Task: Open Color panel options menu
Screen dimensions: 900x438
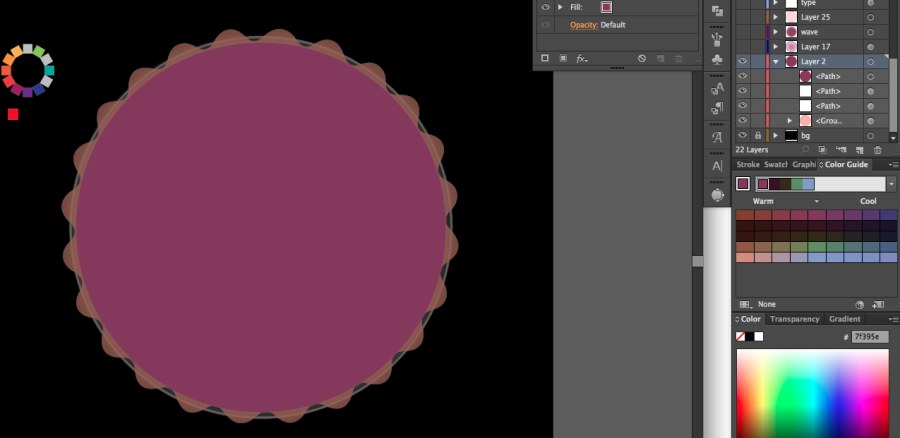Action: [x=893, y=319]
